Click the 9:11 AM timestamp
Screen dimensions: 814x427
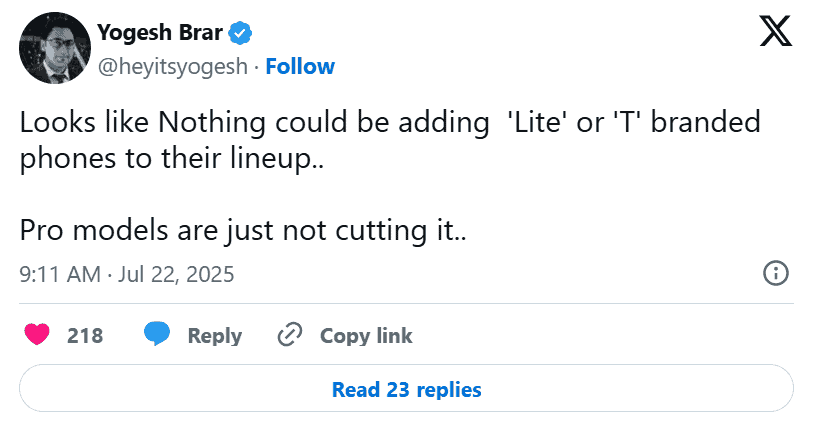click(60, 274)
